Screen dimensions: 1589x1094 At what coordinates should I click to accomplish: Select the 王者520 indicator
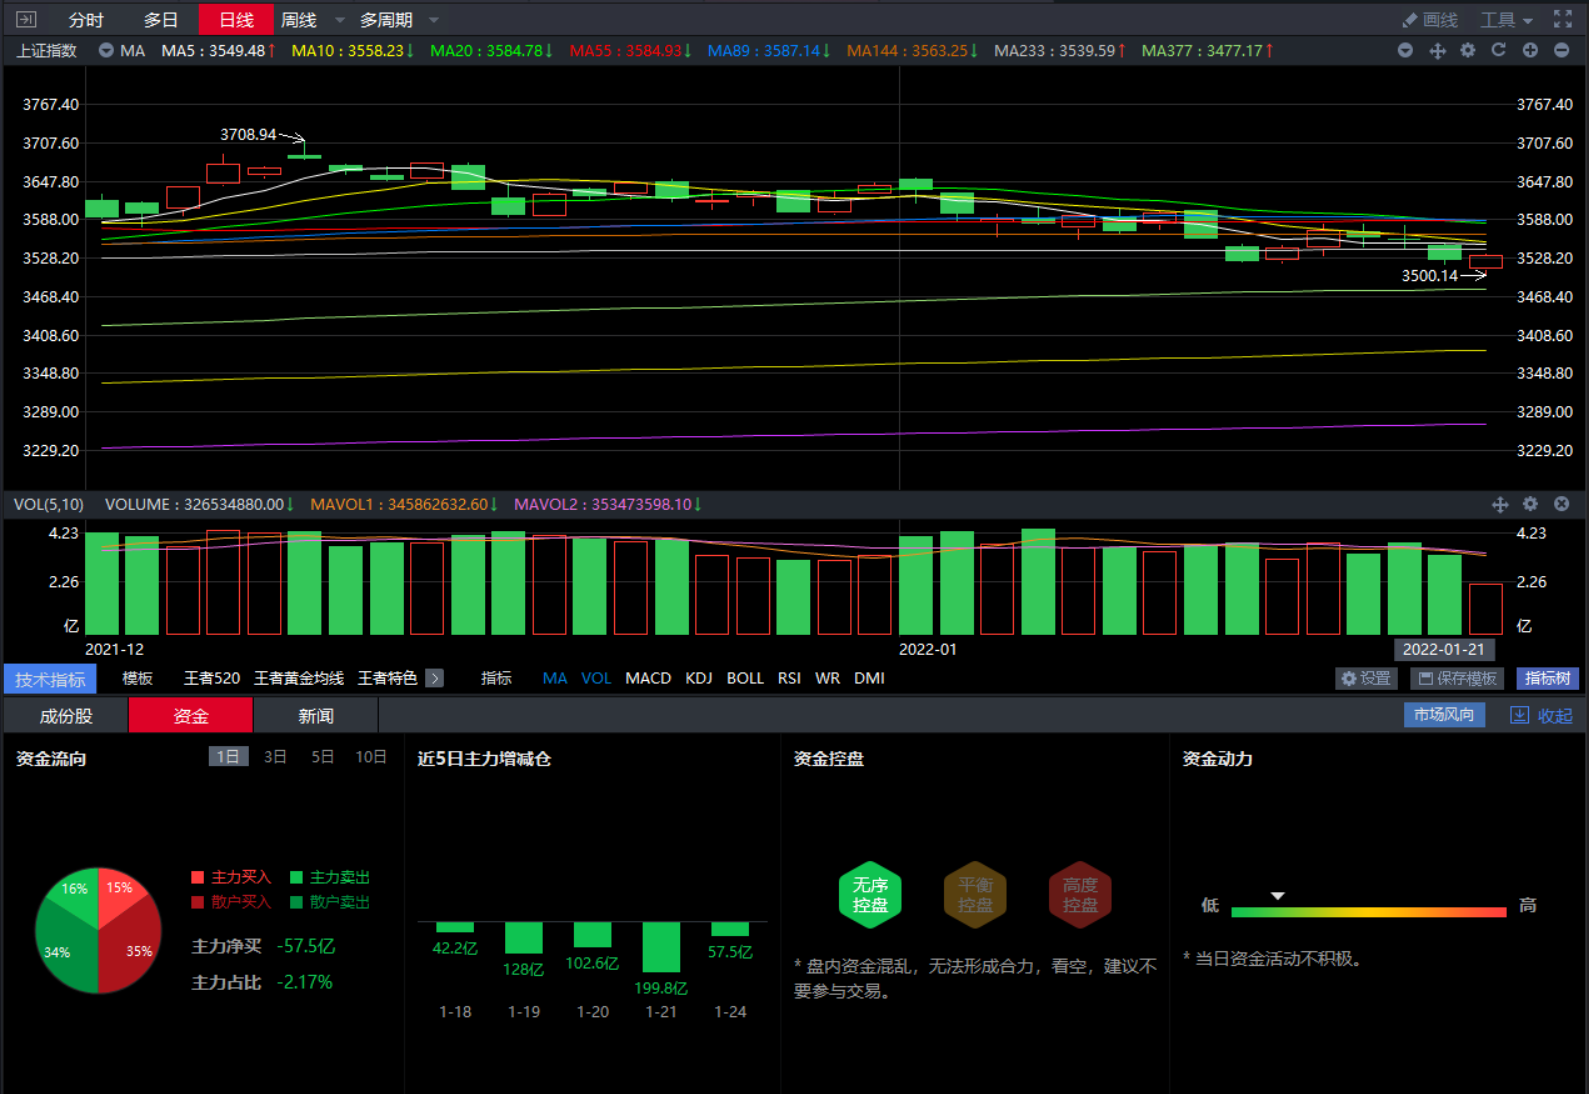pos(212,678)
